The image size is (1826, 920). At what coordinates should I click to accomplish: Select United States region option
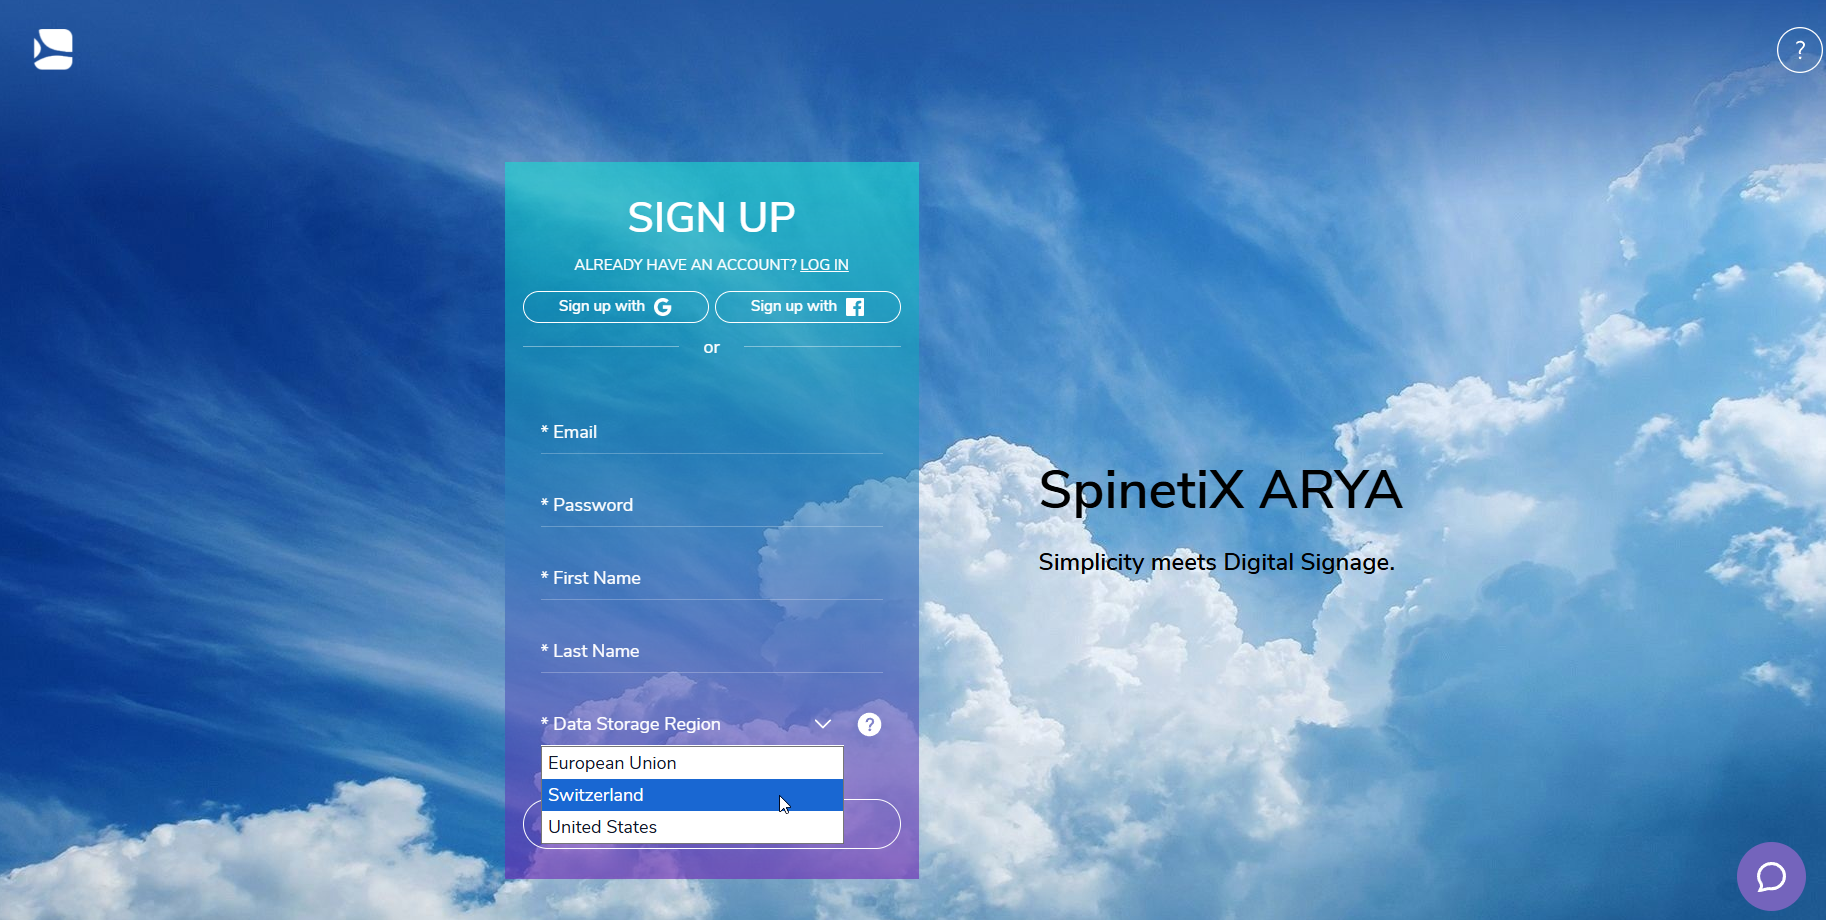(692, 827)
